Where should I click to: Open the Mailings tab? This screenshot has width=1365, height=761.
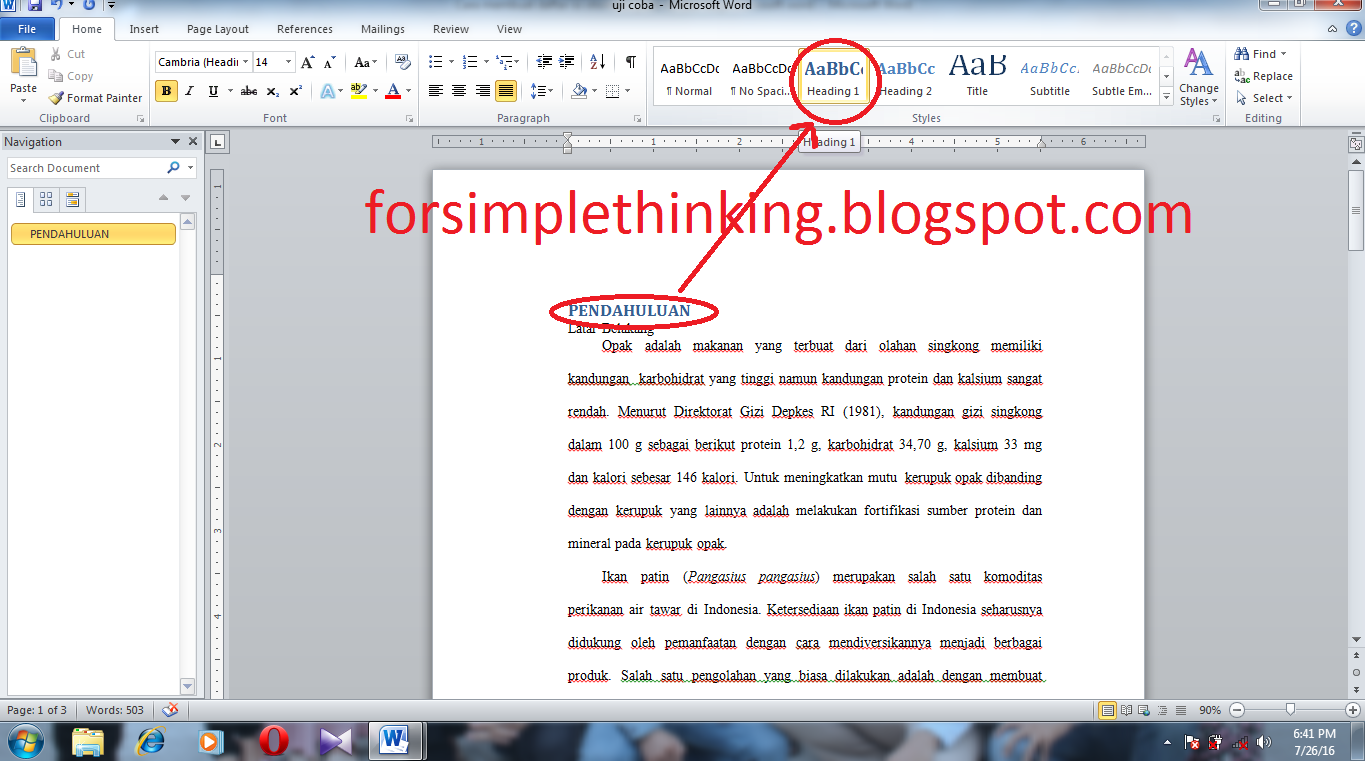(382, 29)
